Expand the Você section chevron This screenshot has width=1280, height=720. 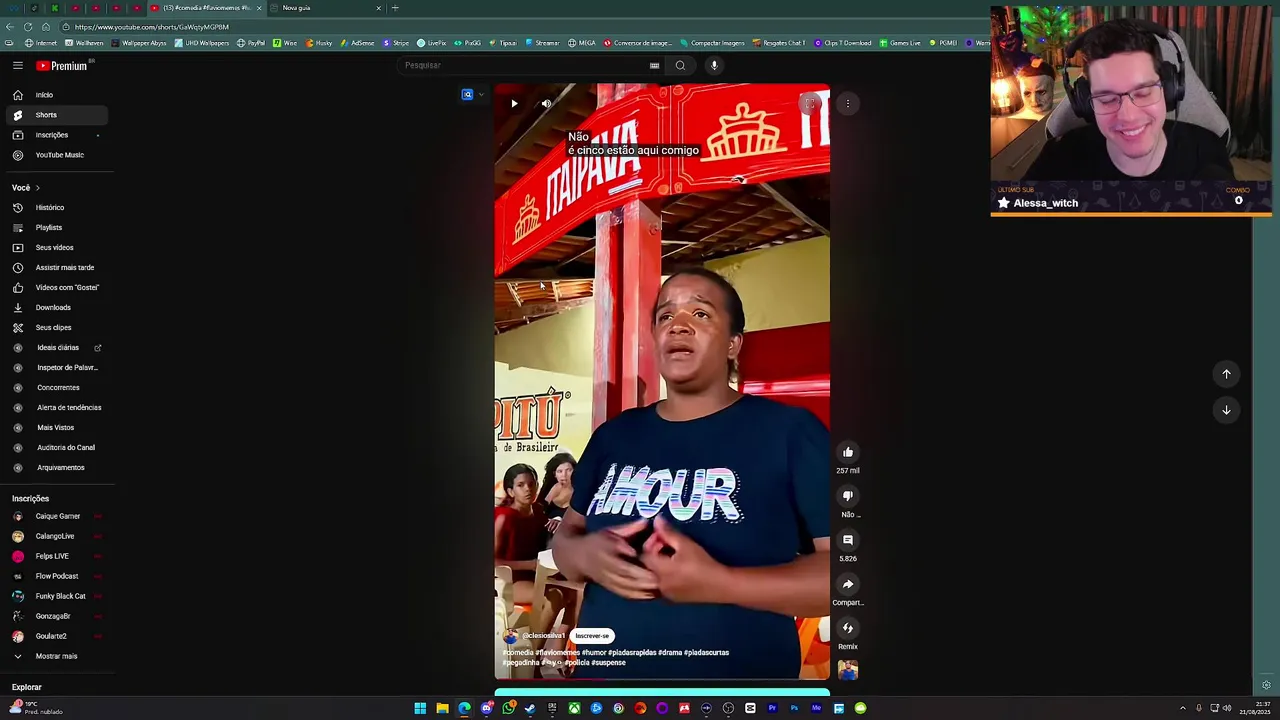click(38, 188)
